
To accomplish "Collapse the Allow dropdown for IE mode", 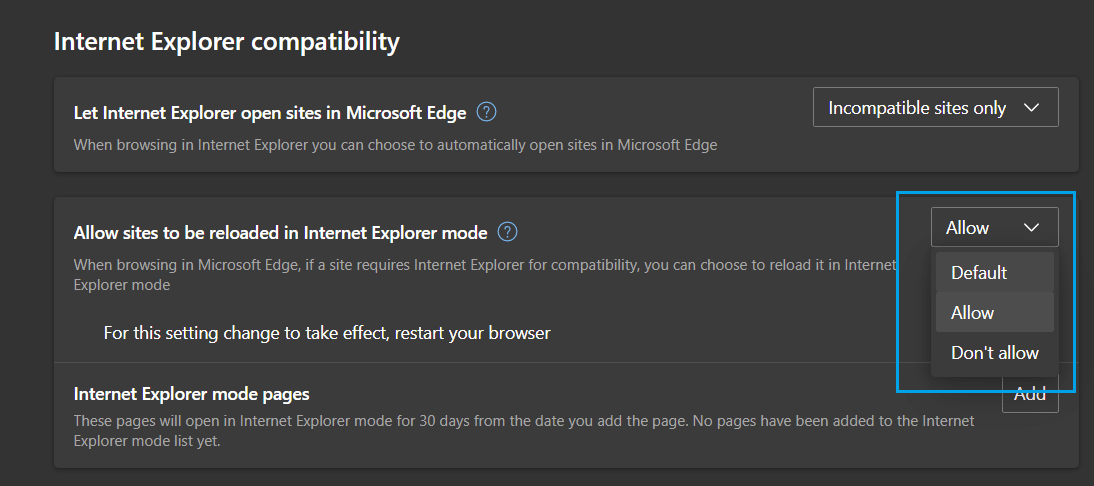I will [994, 227].
